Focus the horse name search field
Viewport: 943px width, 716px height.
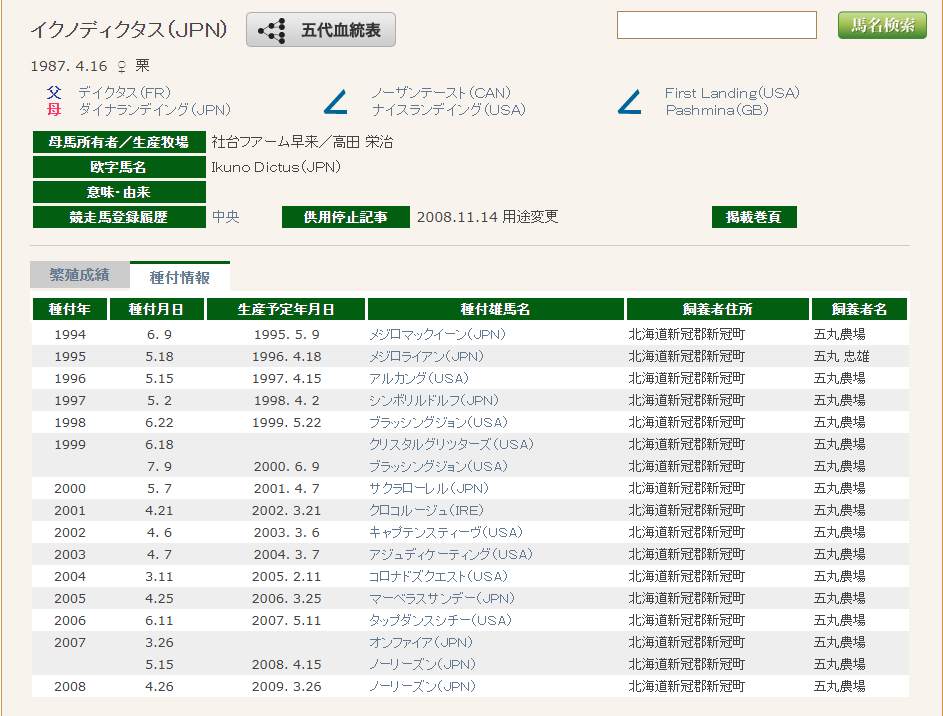[x=717, y=25]
